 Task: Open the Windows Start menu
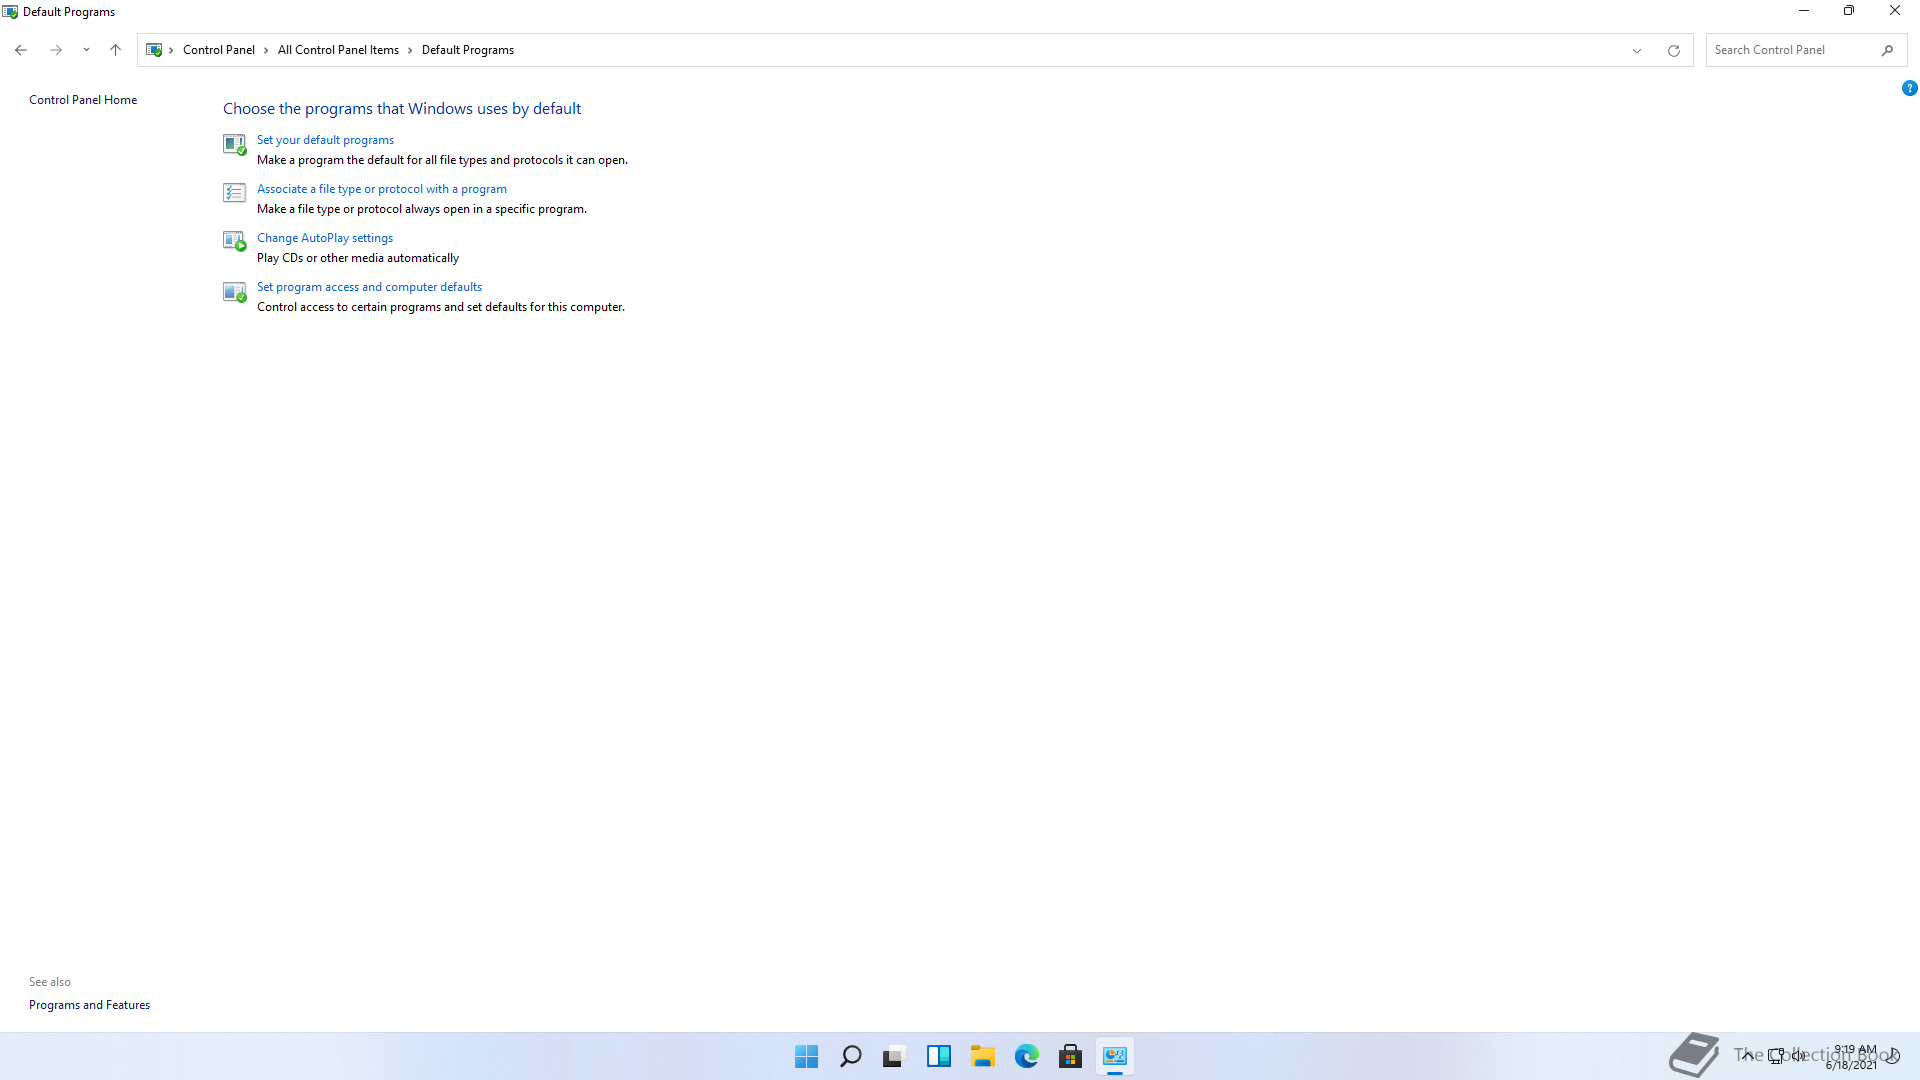[806, 1056]
